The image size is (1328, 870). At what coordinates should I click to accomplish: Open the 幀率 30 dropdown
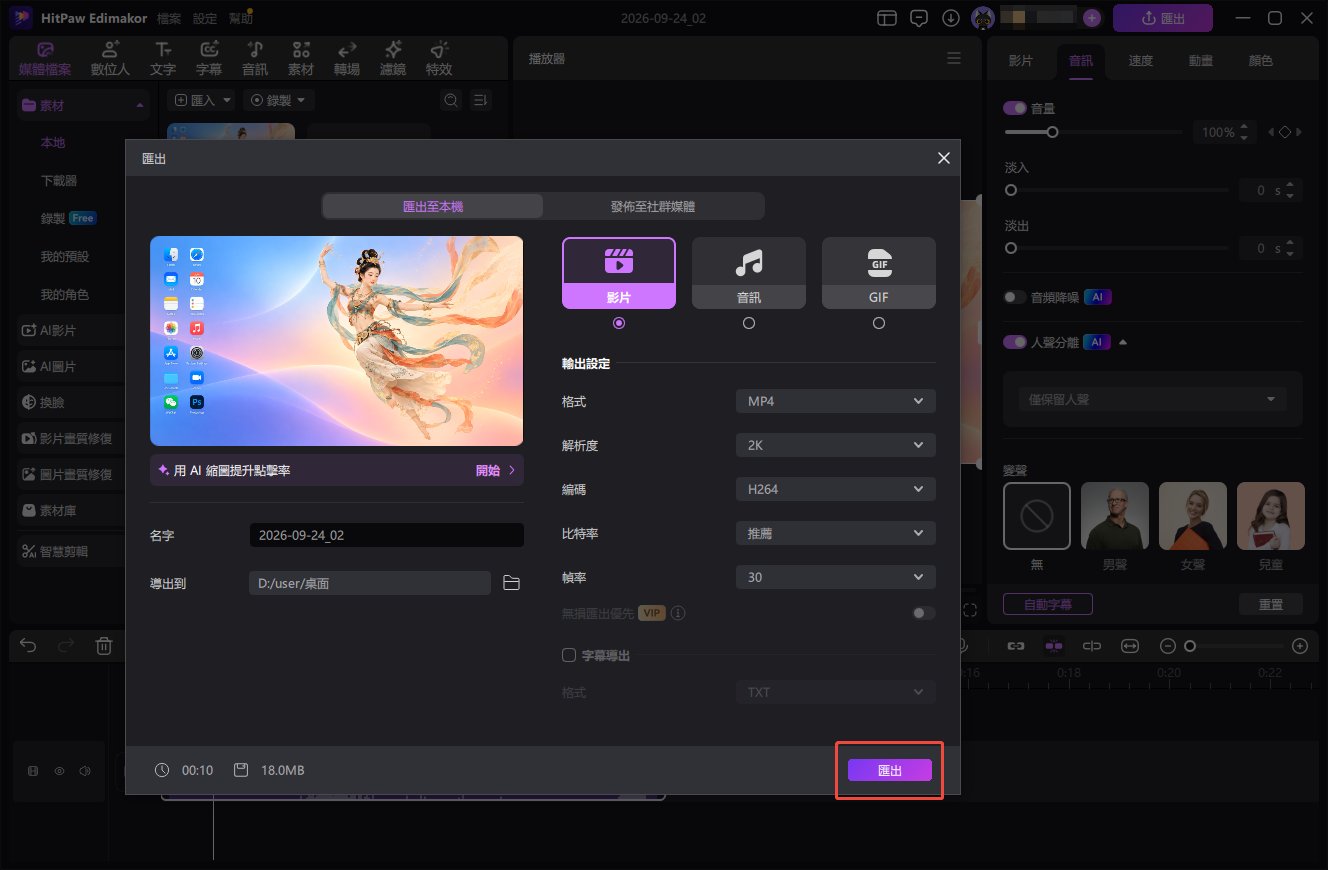(x=835, y=577)
